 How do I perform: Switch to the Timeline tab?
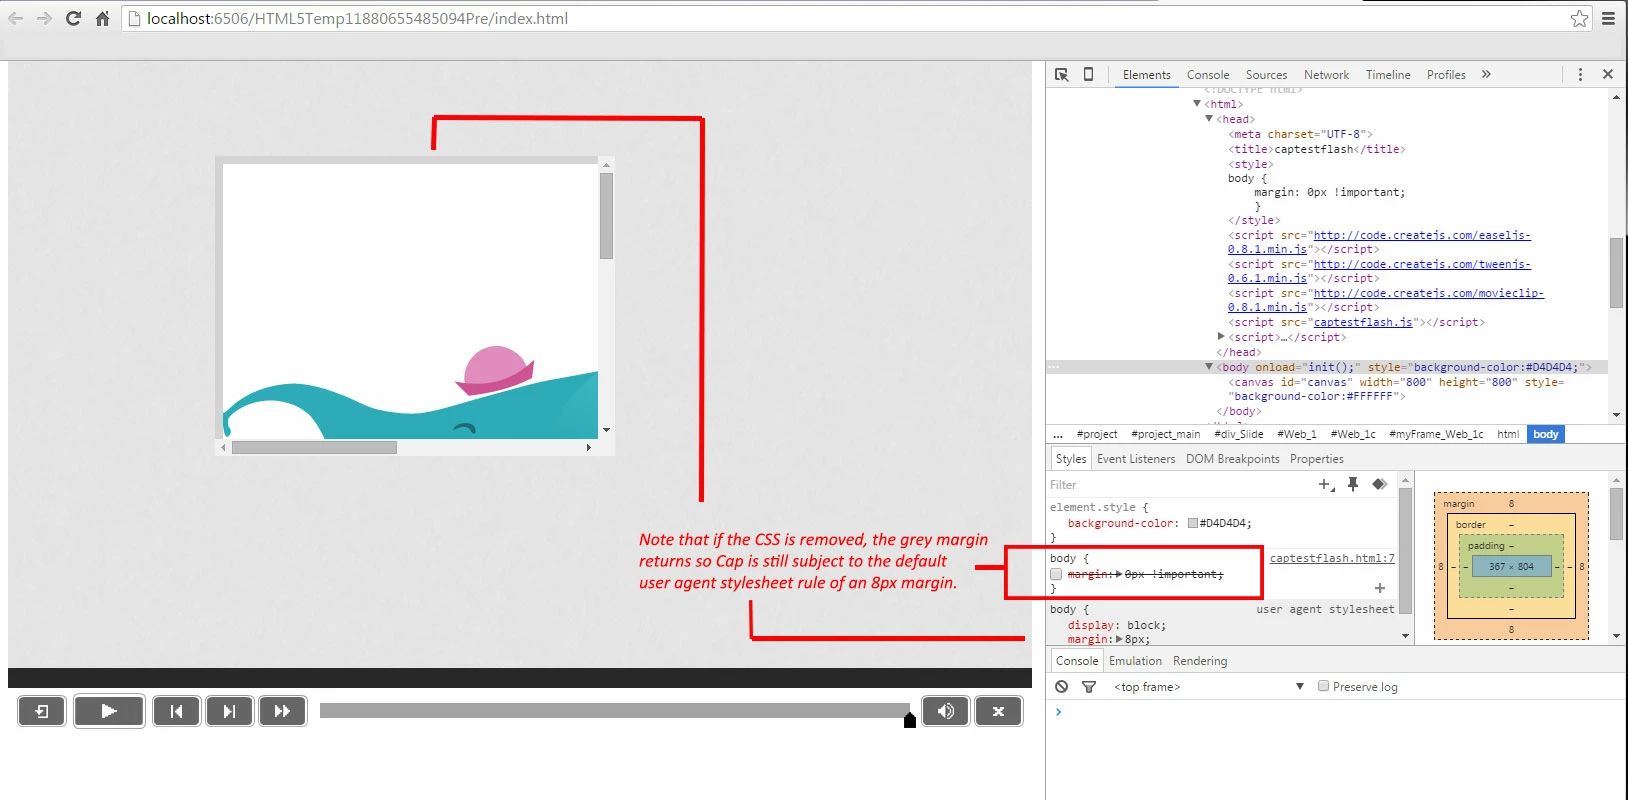pos(1388,75)
